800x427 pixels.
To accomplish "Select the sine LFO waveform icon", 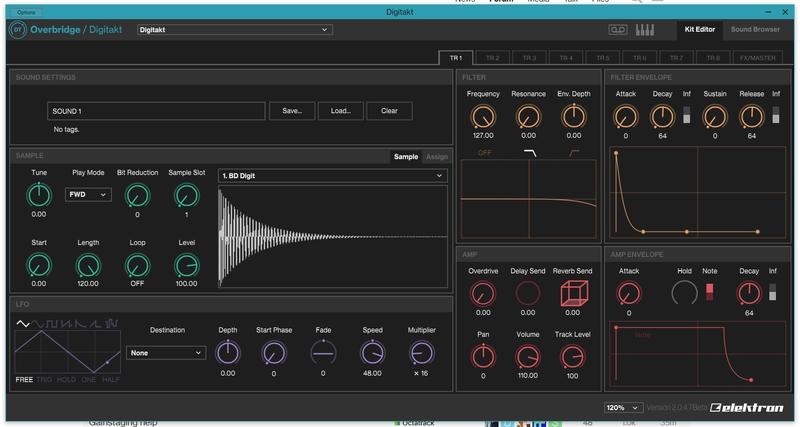I will click(x=38, y=323).
